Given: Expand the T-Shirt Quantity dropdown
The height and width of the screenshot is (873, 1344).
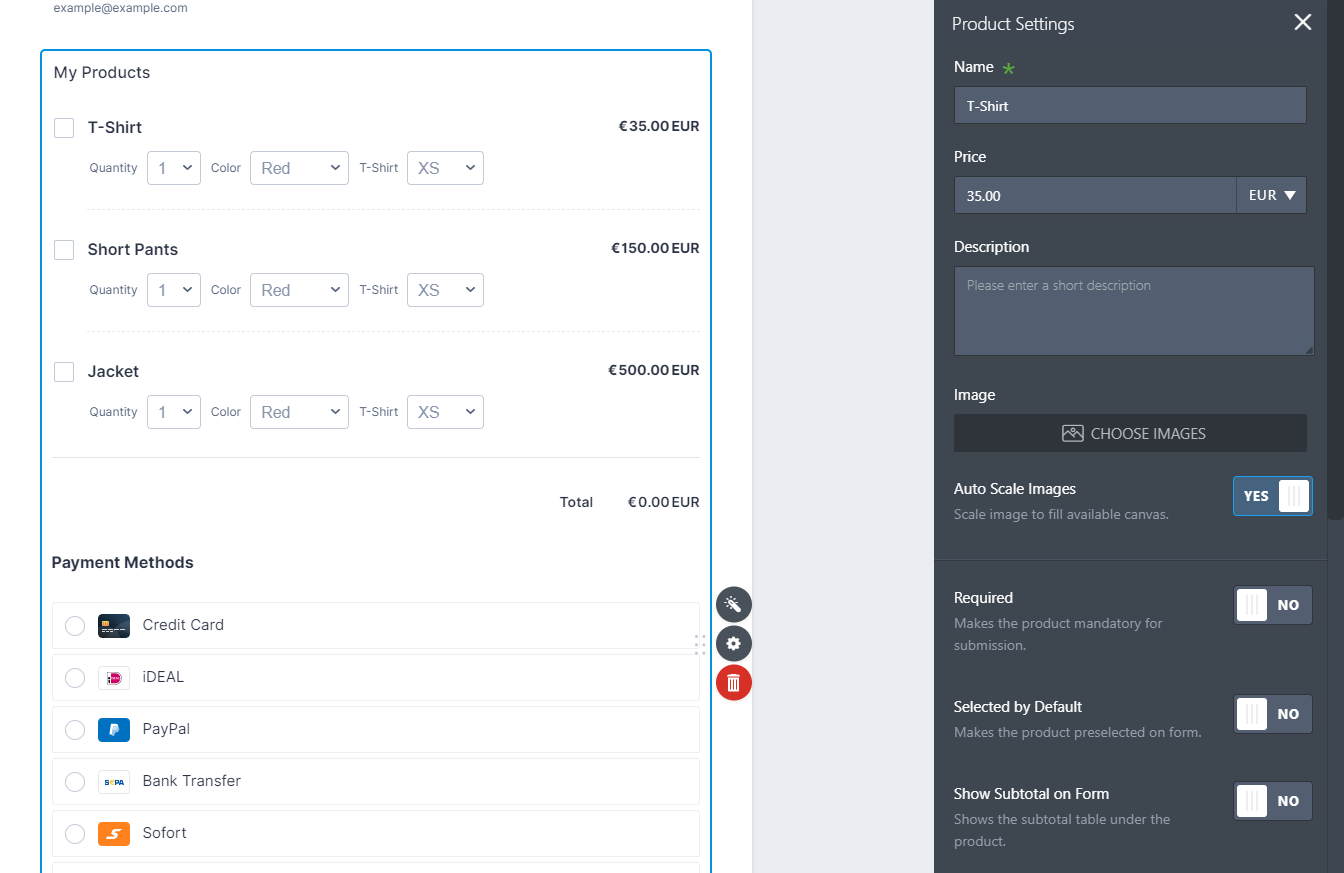Looking at the screenshot, I should (x=174, y=168).
